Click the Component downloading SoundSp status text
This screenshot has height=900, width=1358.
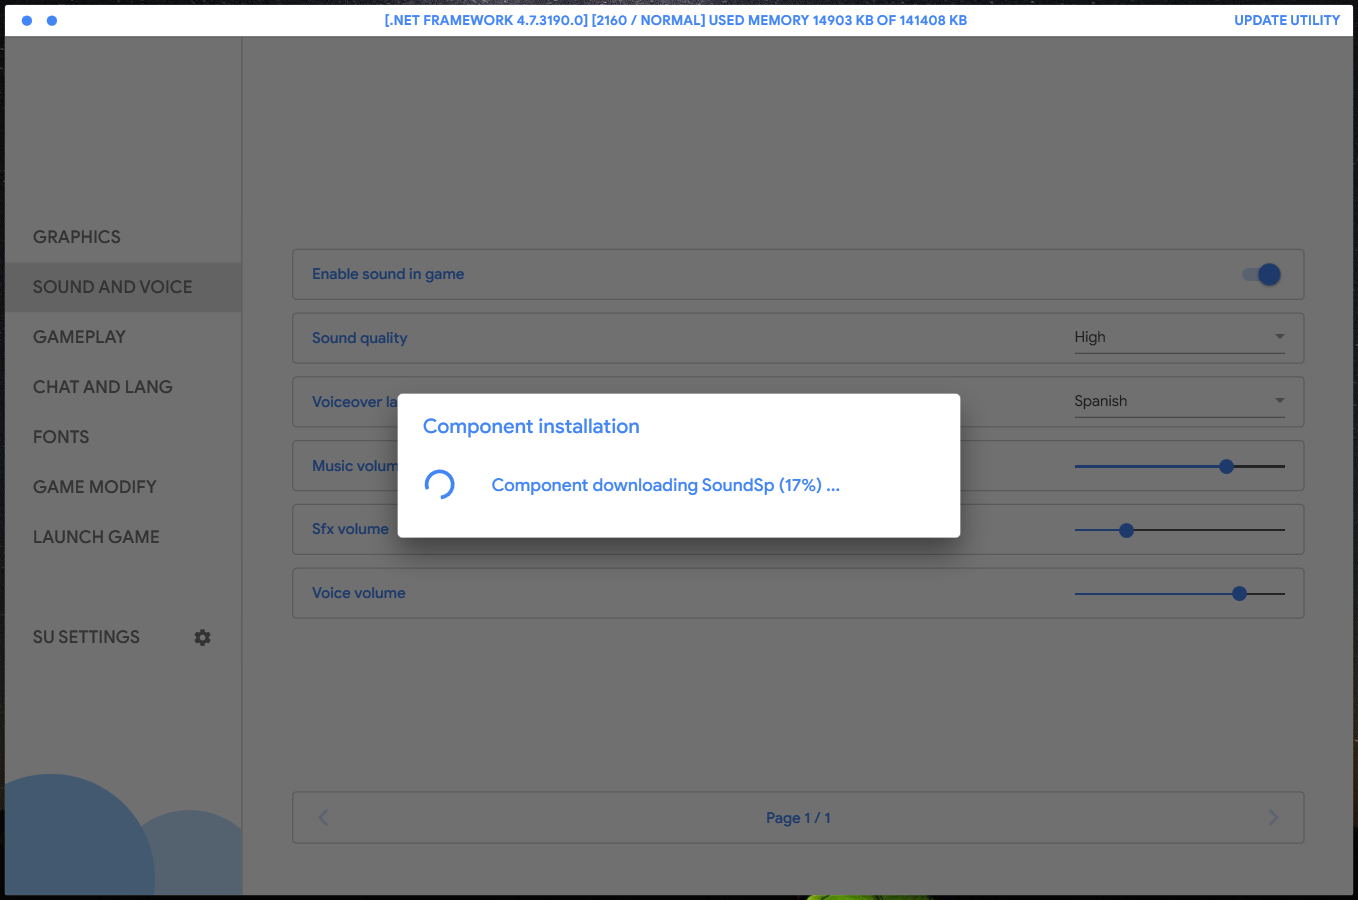click(x=665, y=485)
